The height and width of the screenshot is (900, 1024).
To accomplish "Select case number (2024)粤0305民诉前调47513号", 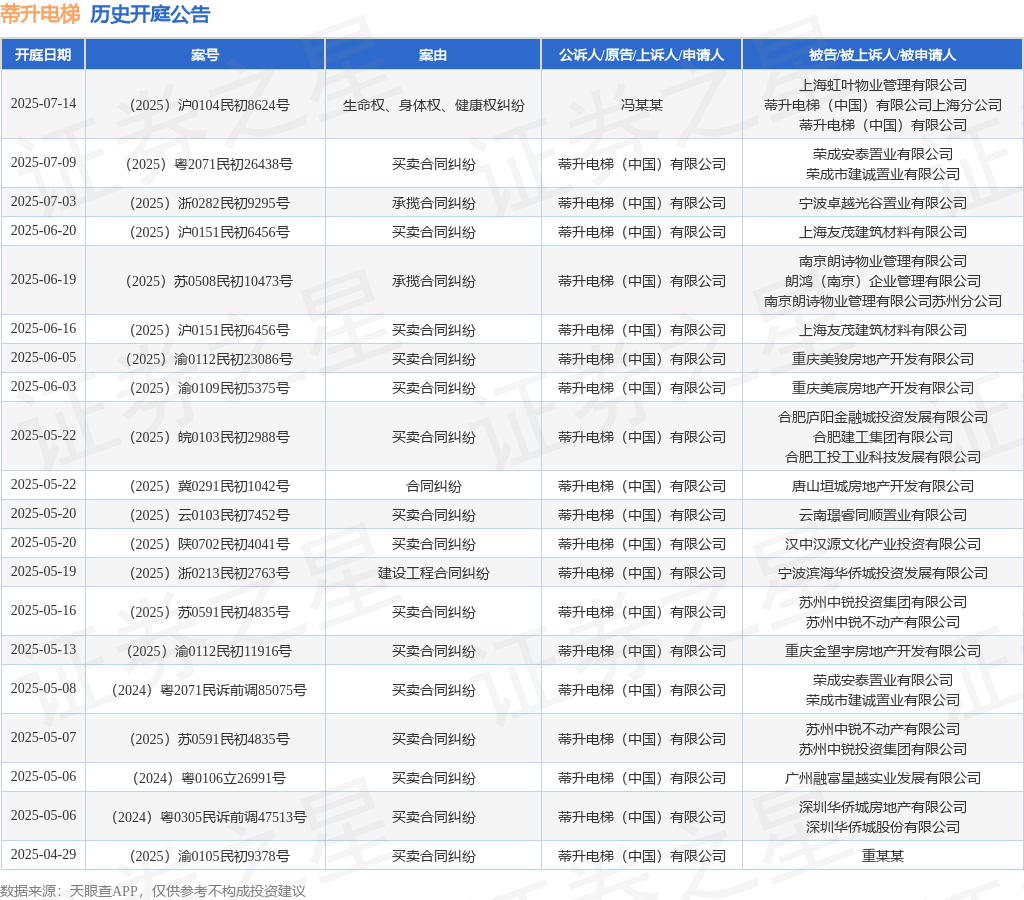I will point(209,817).
